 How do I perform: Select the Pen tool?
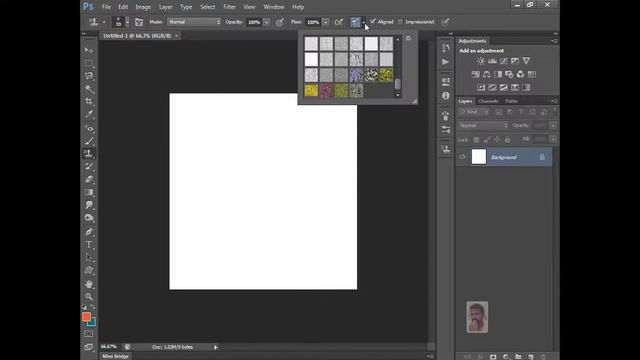[89, 232]
